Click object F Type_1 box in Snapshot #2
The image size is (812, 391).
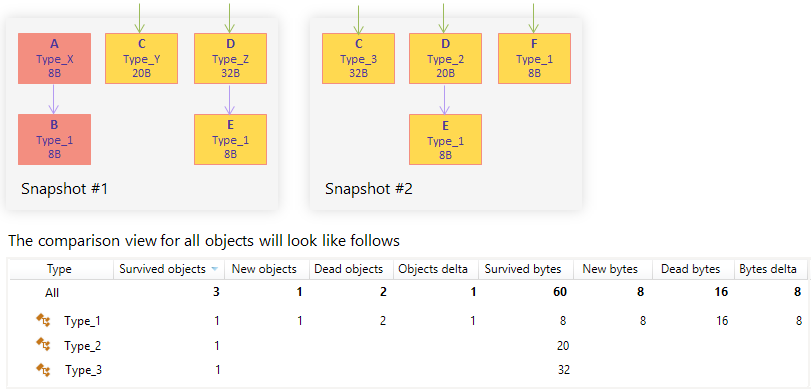pyautogui.click(x=534, y=59)
